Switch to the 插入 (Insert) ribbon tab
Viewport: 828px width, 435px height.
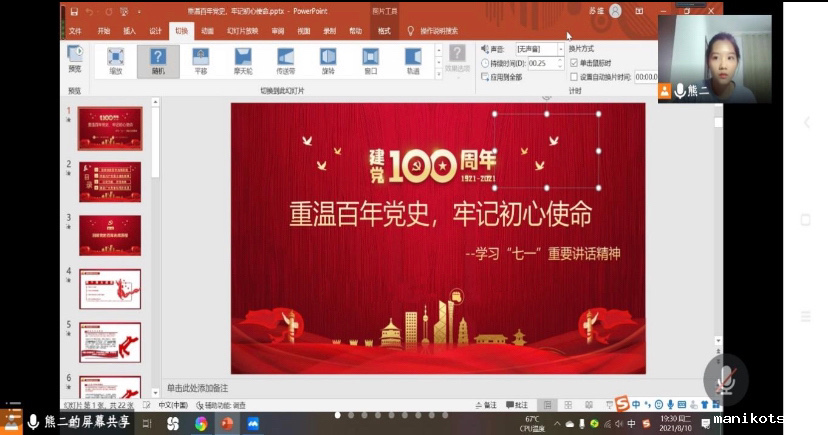click(x=129, y=31)
